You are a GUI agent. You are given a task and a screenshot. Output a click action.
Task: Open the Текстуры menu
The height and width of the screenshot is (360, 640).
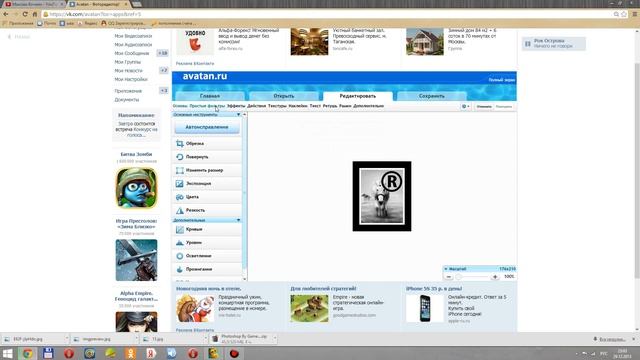(x=277, y=106)
